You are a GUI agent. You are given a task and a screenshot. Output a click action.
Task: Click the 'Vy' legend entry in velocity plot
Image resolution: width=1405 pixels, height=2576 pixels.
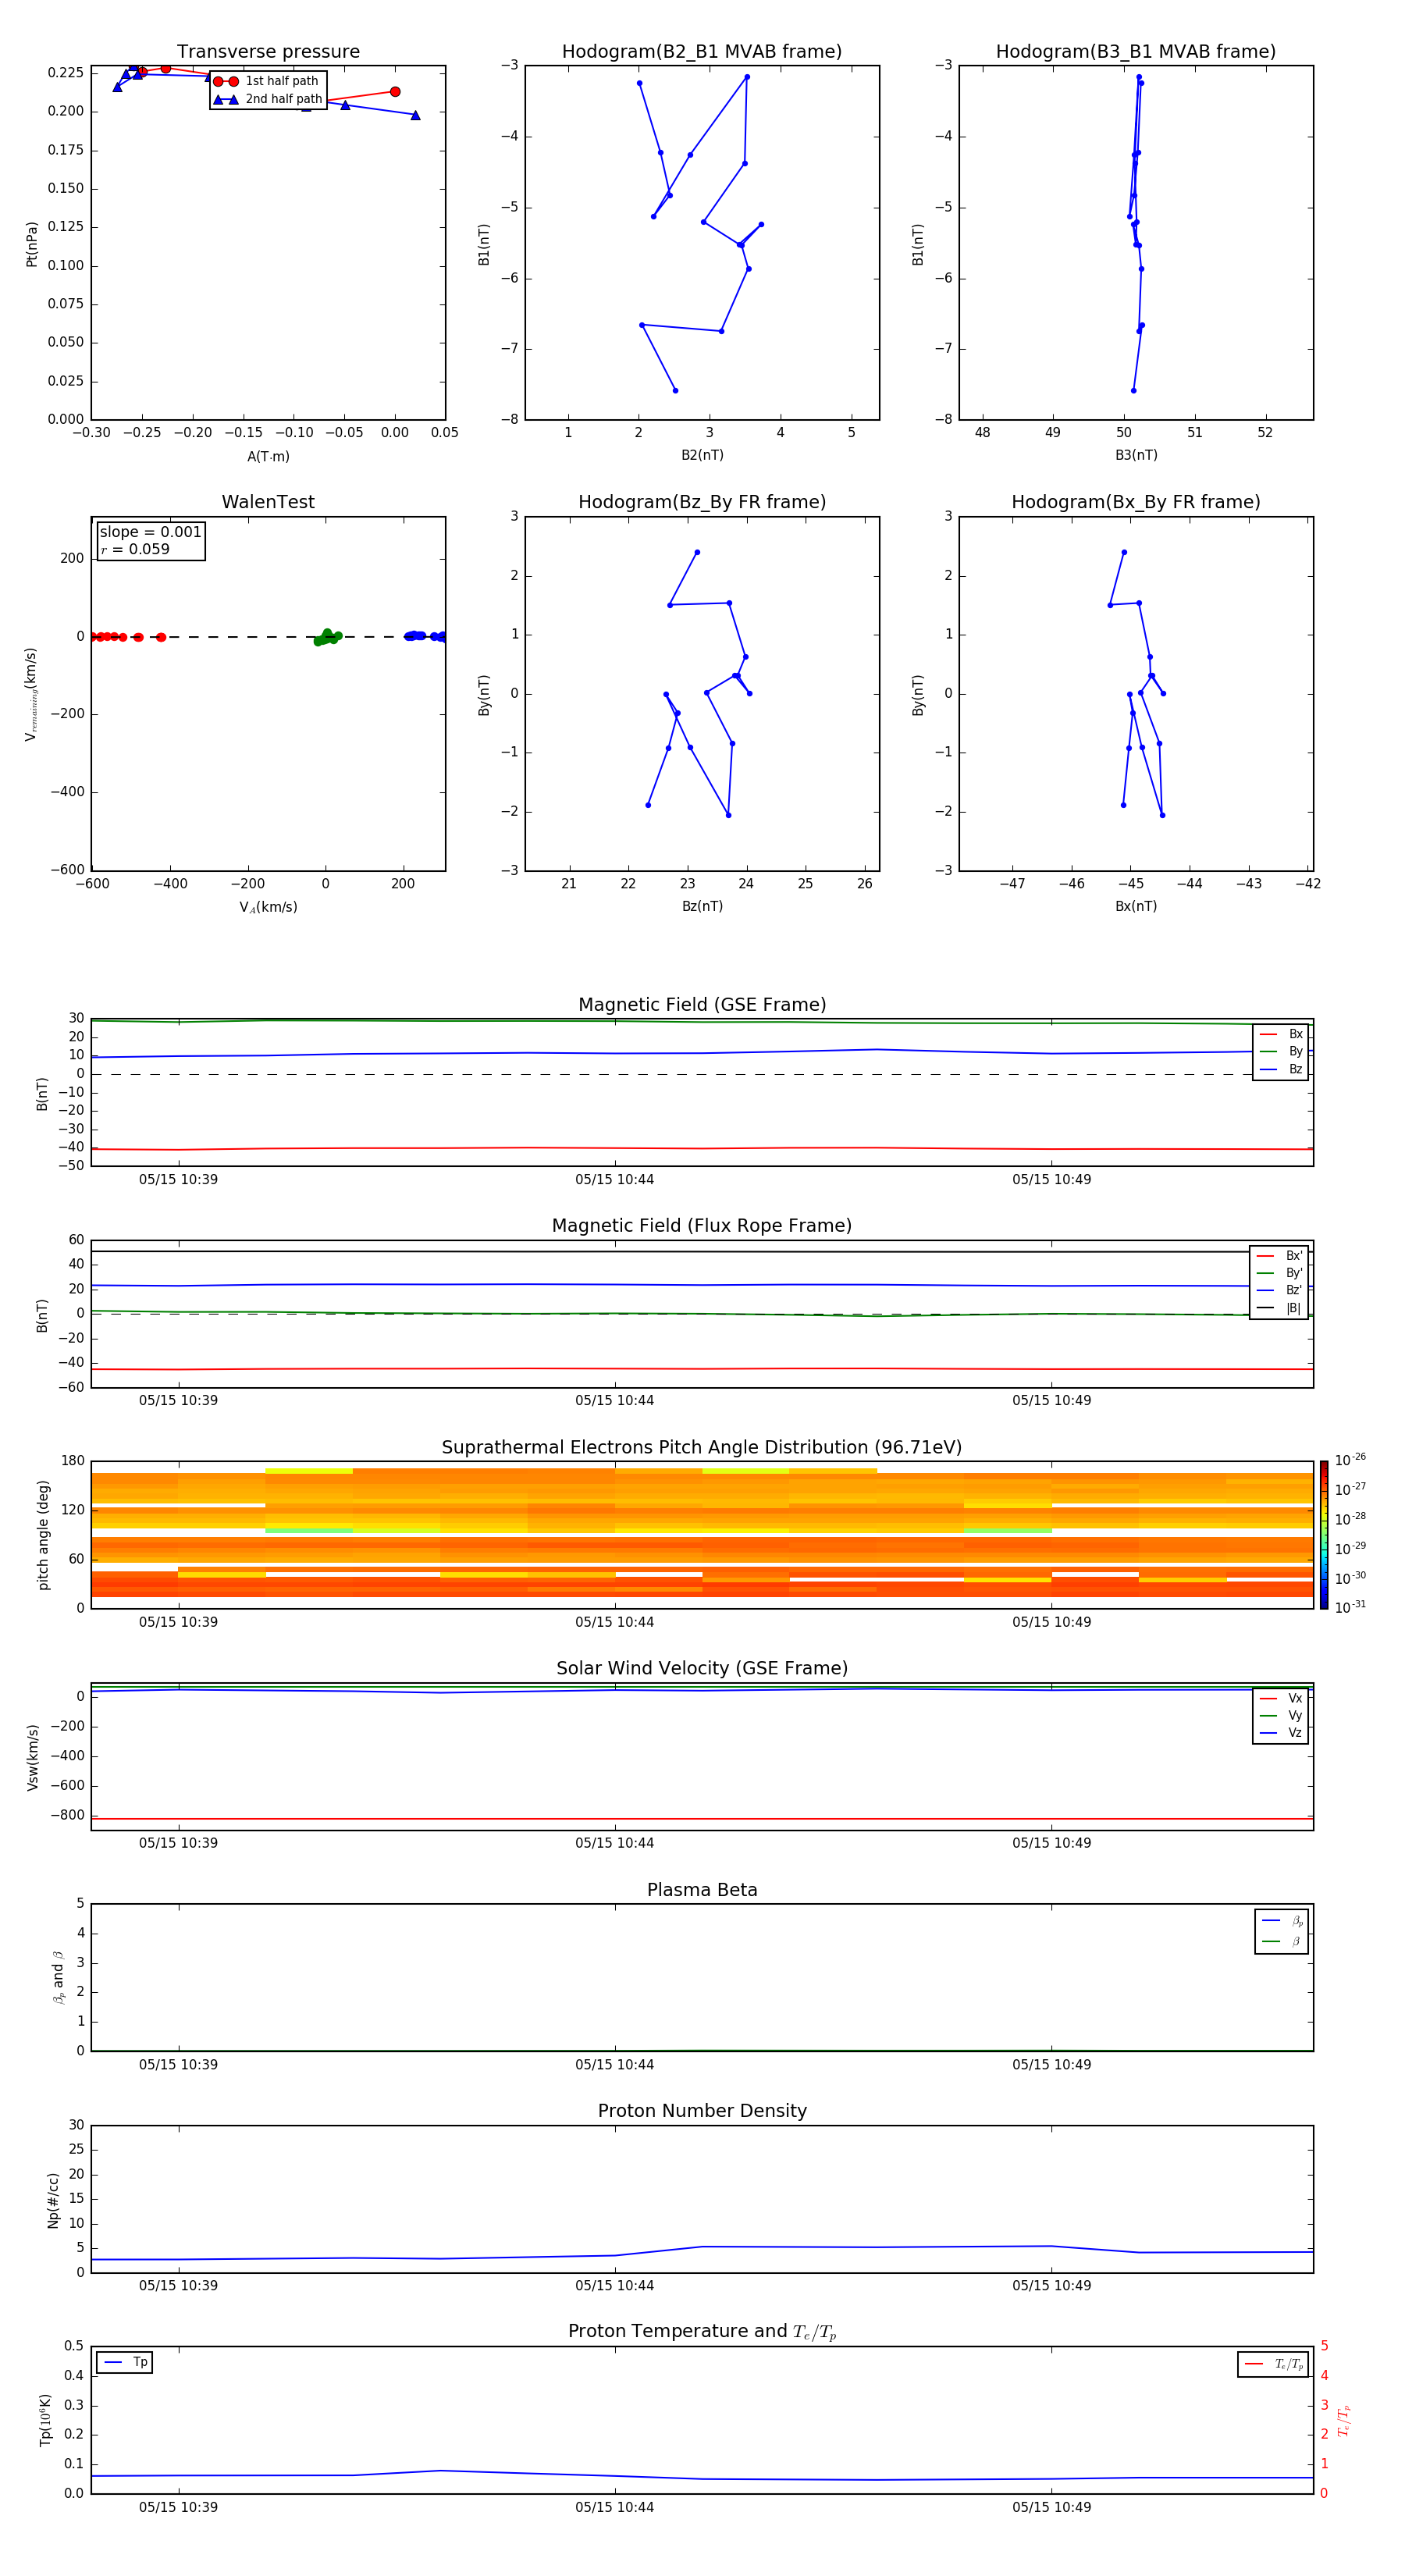1282,1715
